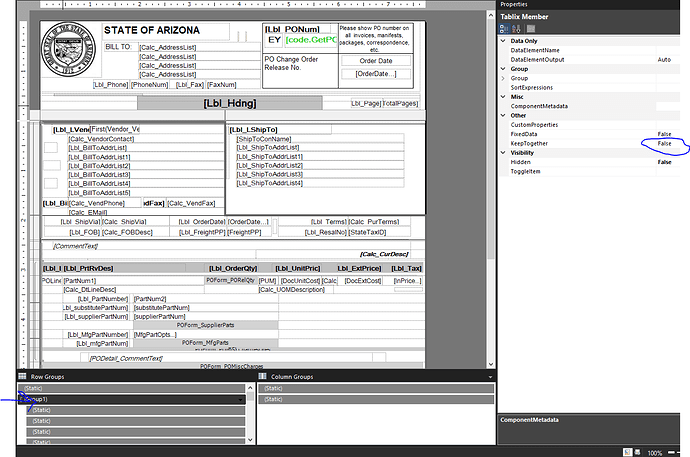Click the Order Date textbox
The width and height of the screenshot is (690, 457).
tap(367, 61)
